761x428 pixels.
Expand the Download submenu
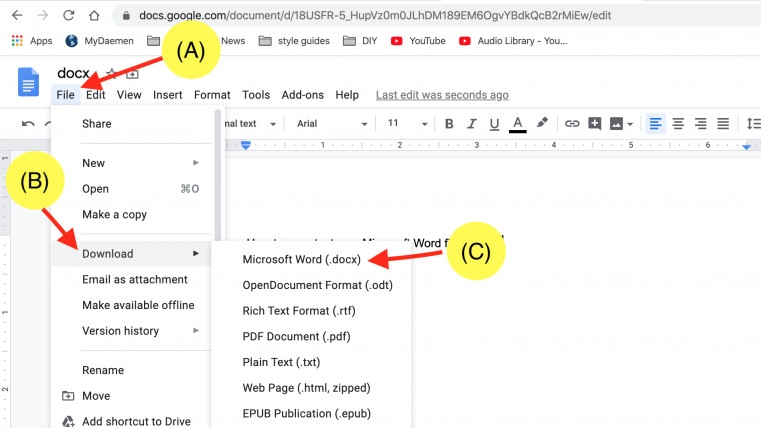132,254
